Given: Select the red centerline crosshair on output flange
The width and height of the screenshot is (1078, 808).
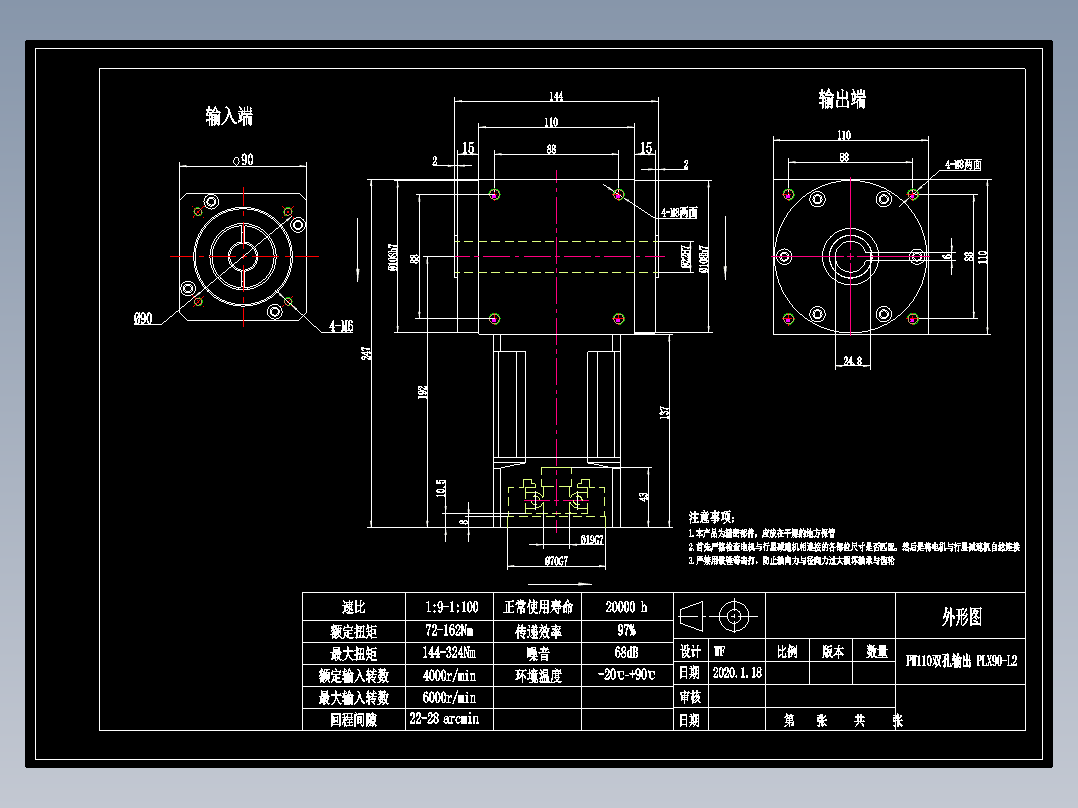Looking at the screenshot, I should coord(851,257).
